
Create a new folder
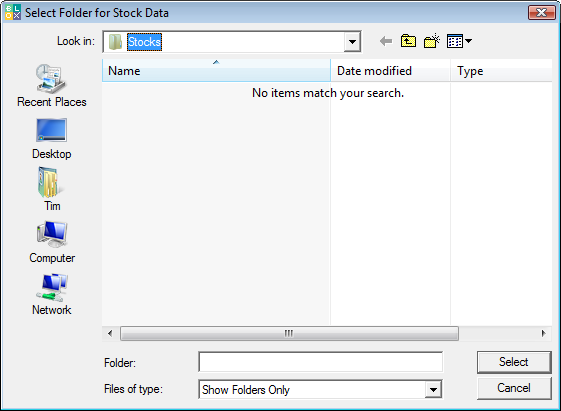click(x=431, y=41)
